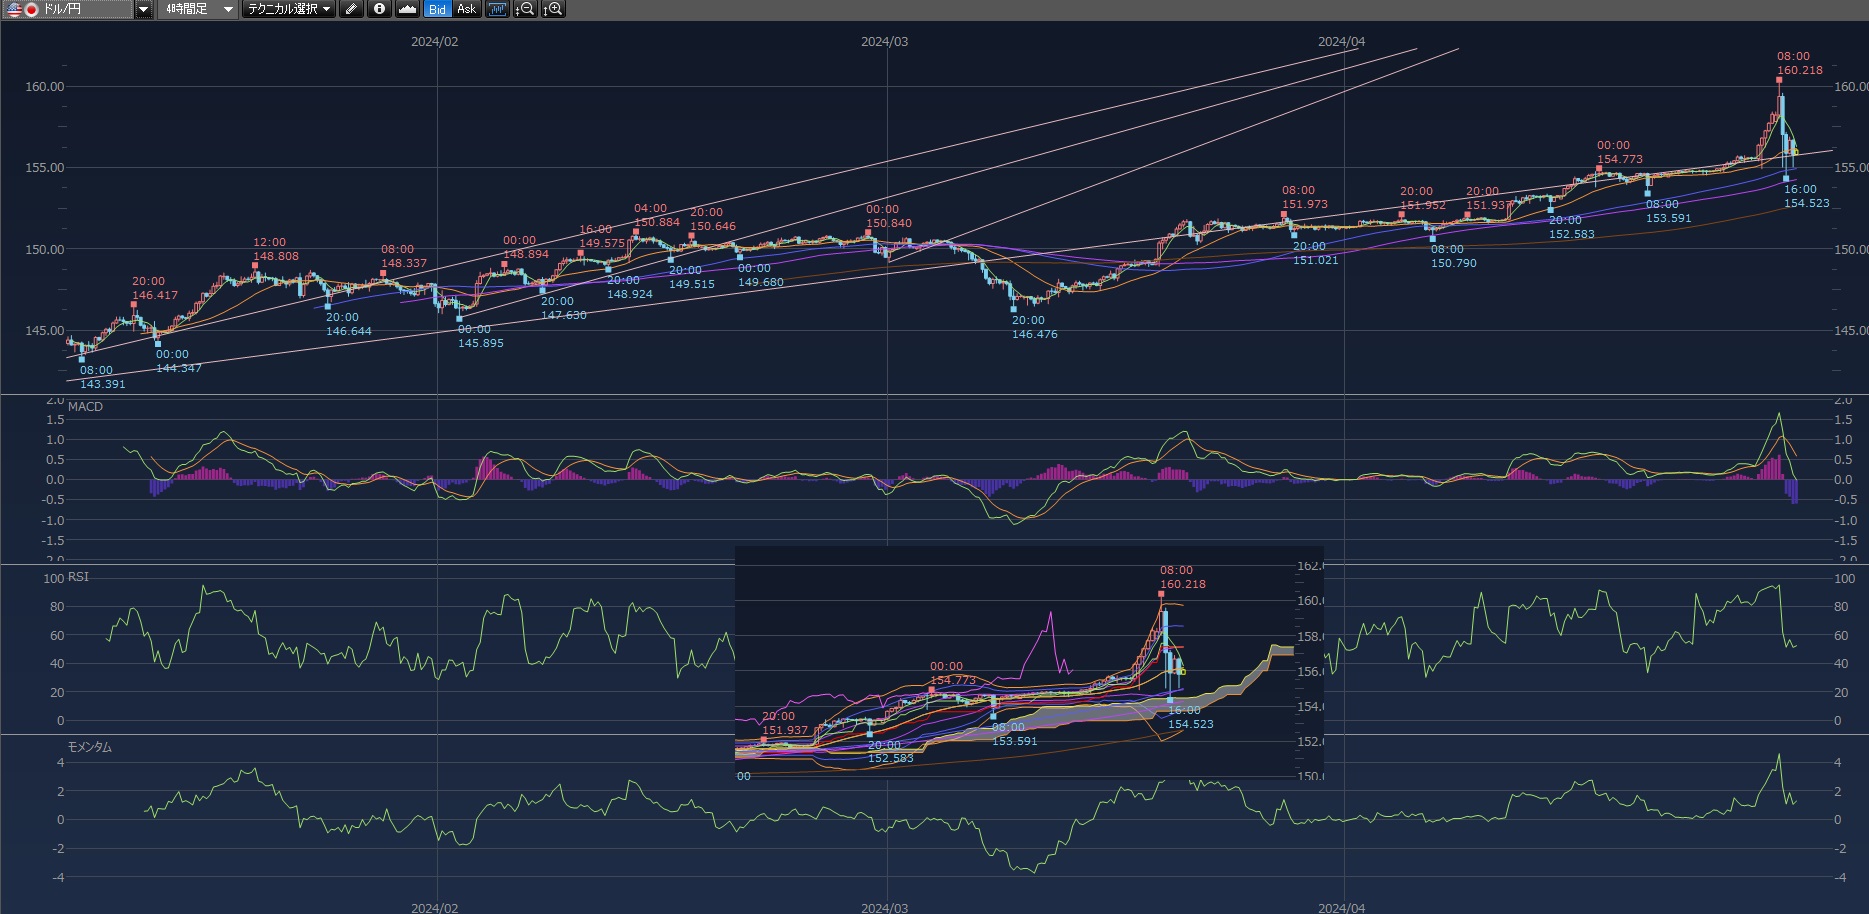
Task: Click the 160.218 high price label
Action: pyautogui.click(x=1799, y=70)
